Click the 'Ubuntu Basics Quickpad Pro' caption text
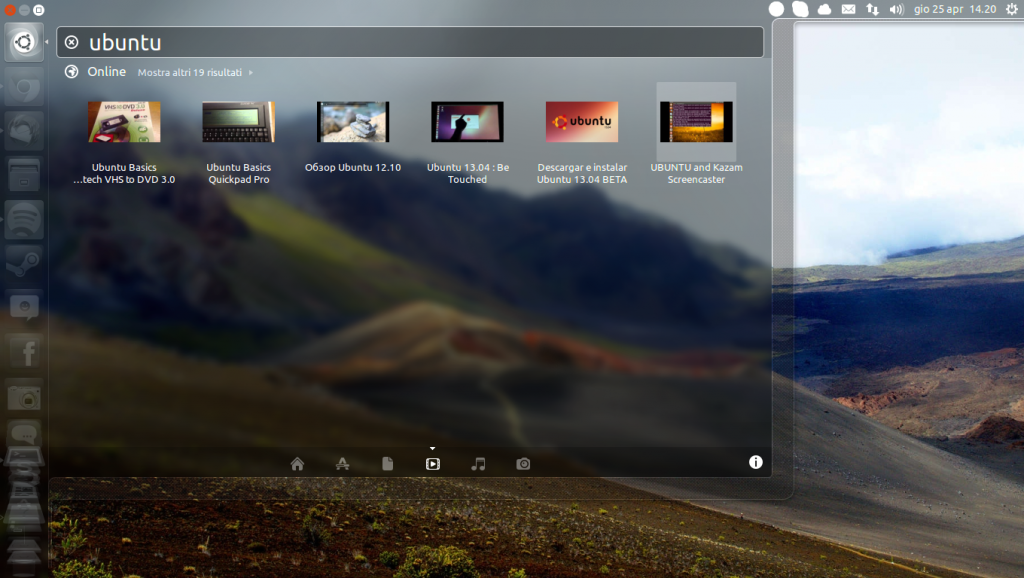 coord(238,173)
